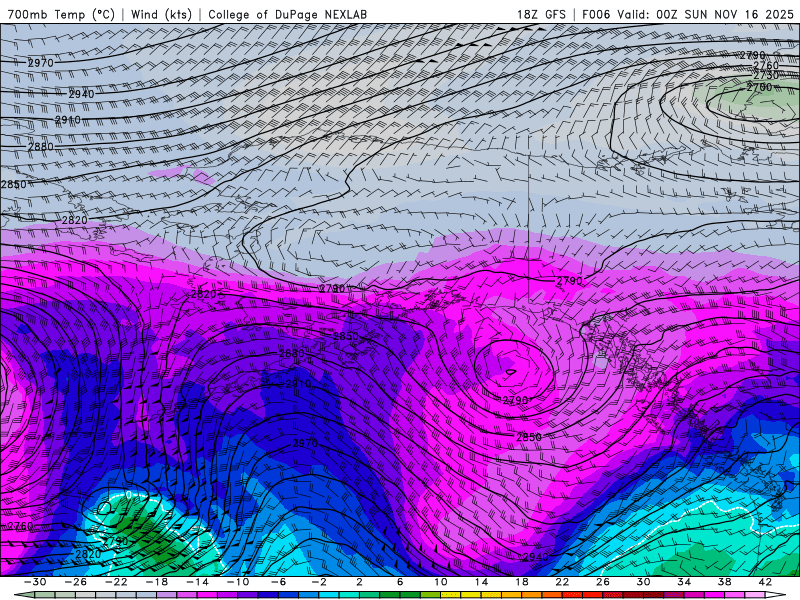Click the -22 color bar label
This screenshot has width=800, height=600.
tap(116, 582)
